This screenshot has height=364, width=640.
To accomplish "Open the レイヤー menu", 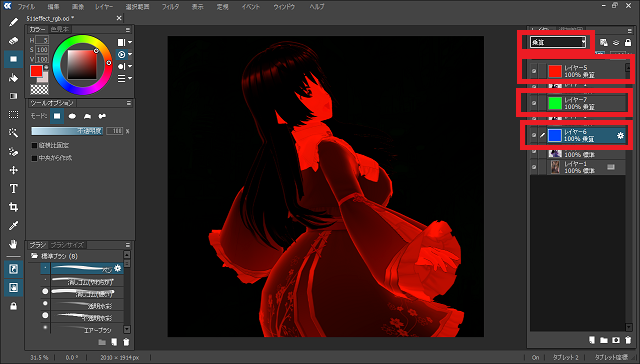I will (x=104, y=7).
